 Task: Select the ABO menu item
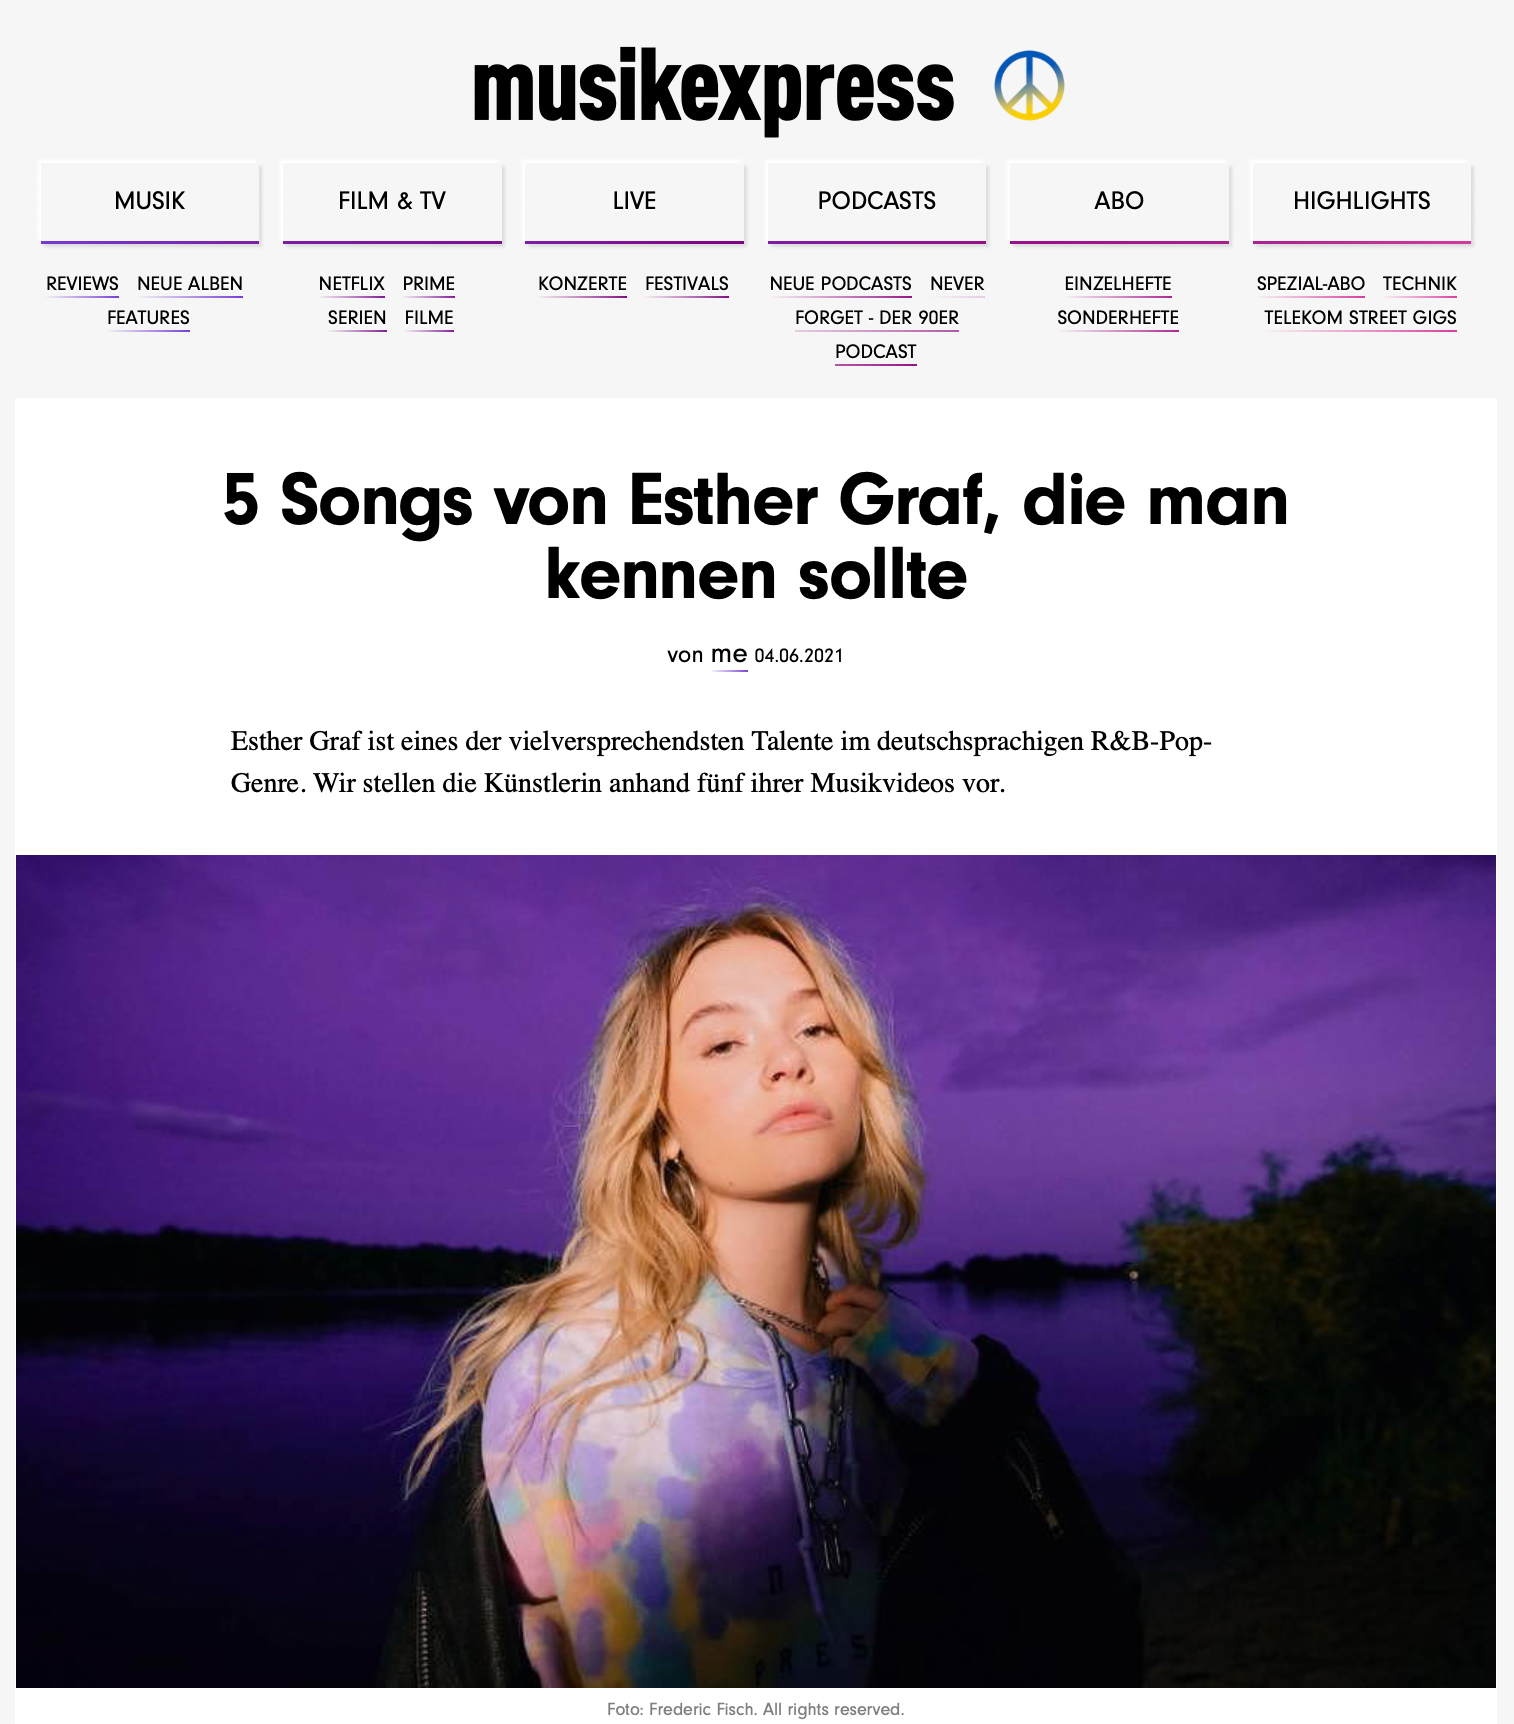click(1119, 201)
